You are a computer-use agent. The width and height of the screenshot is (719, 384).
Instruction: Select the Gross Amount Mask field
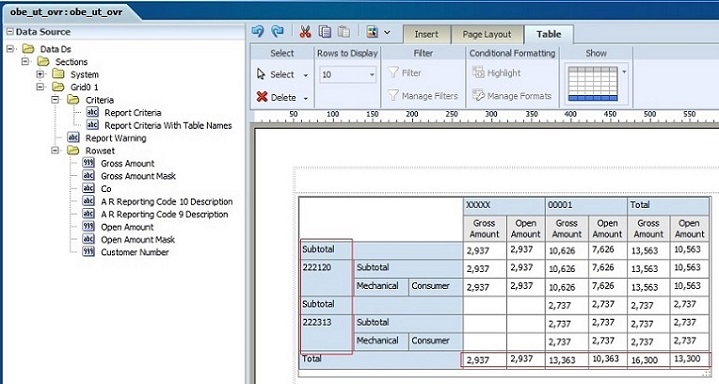pyautogui.click(x=138, y=176)
